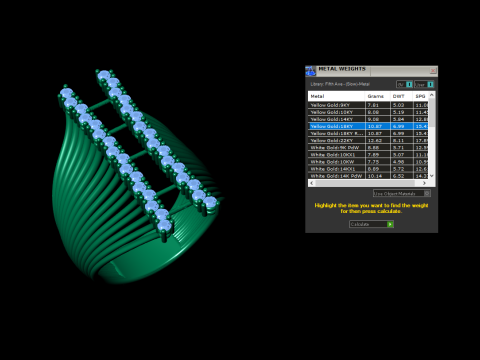Click the 10.14 grams cell
The height and width of the screenshot is (360, 480).
pos(377,176)
